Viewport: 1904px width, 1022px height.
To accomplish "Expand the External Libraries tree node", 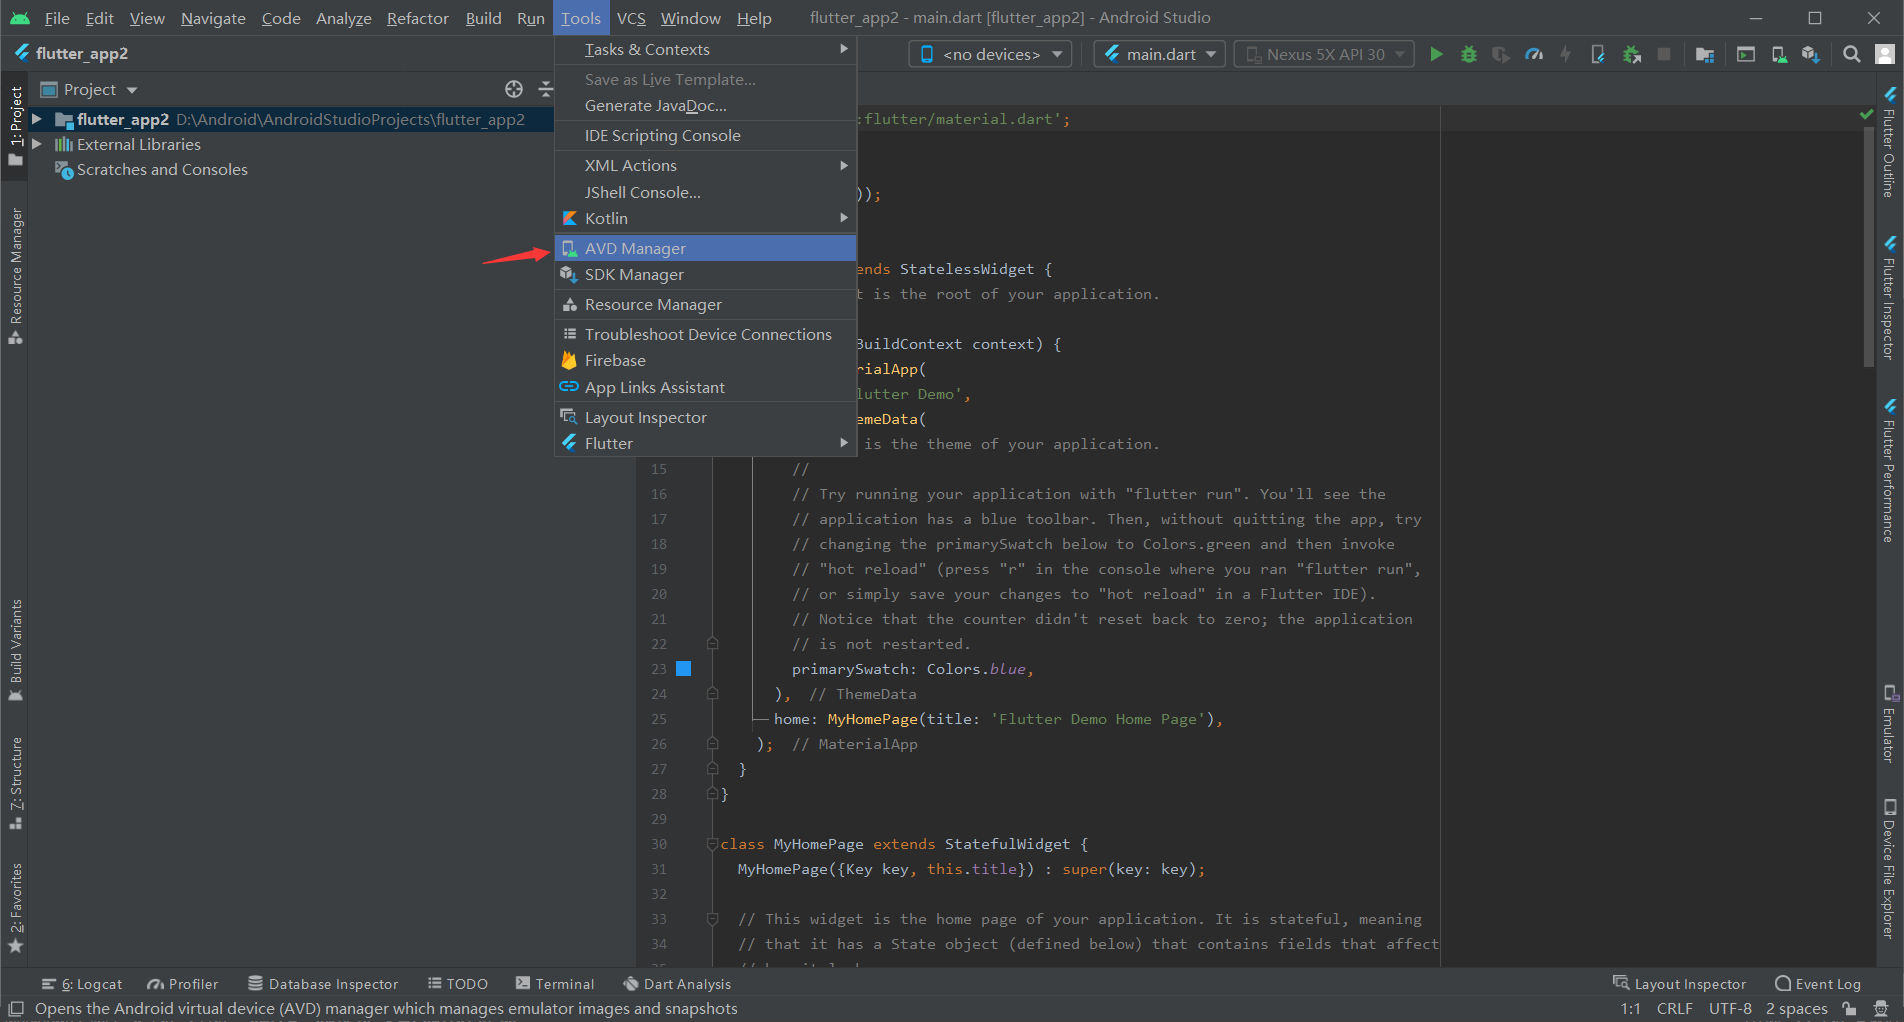I will (x=37, y=144).
